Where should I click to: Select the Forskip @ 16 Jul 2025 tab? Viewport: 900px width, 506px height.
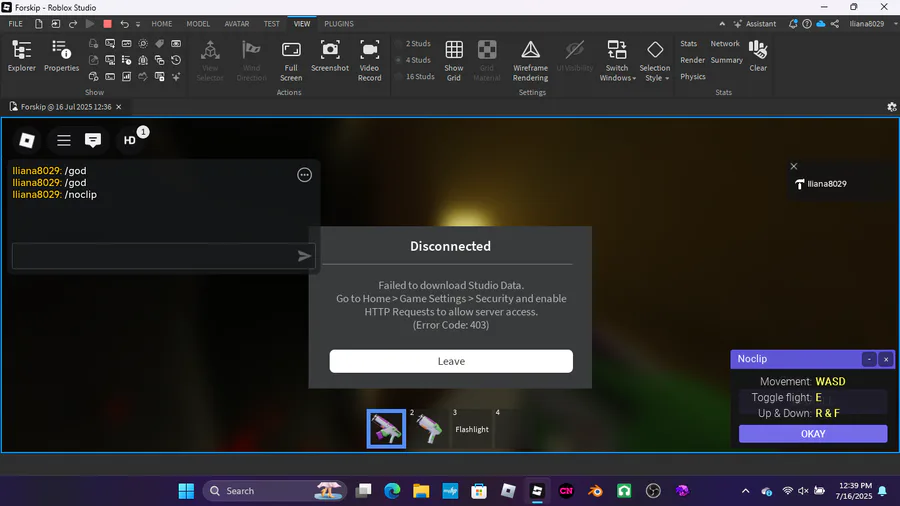pyautogui.click(x=65, y=107)
